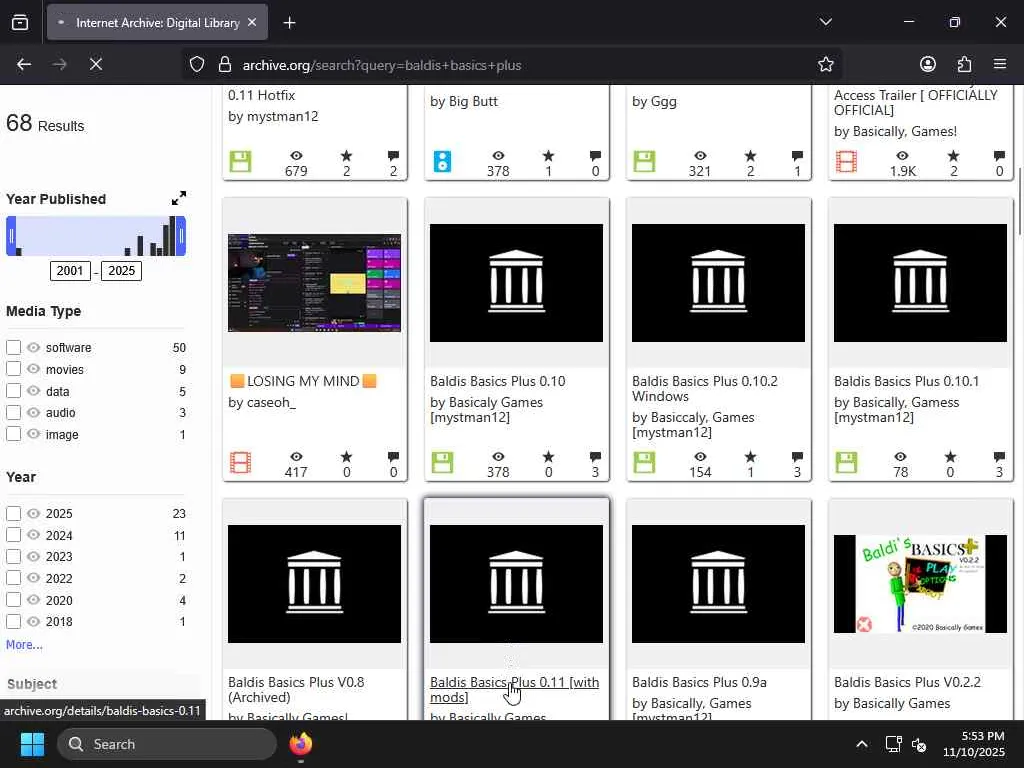Image resolution: width=1024 pixels, height=768 pixels.
Task: Tick the audio media type checkbox
Action: [x=14, y=413]
